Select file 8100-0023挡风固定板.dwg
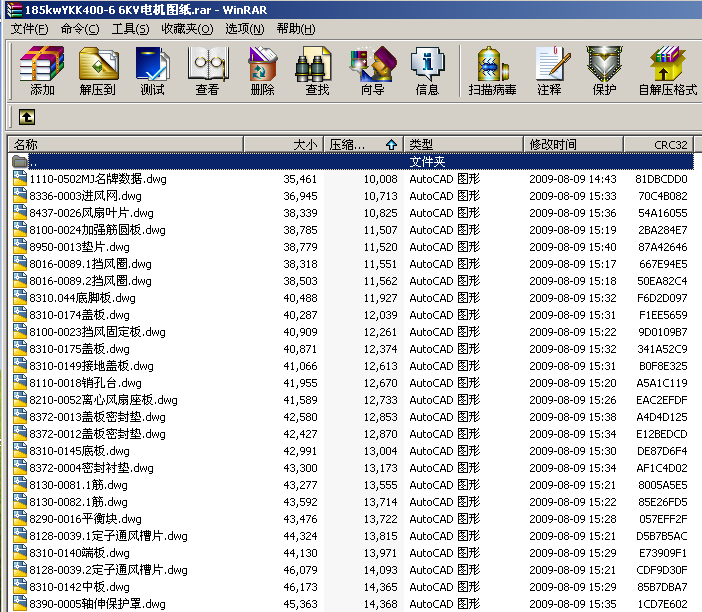This screenshot has height=612, width=702. tap(97, 332)
